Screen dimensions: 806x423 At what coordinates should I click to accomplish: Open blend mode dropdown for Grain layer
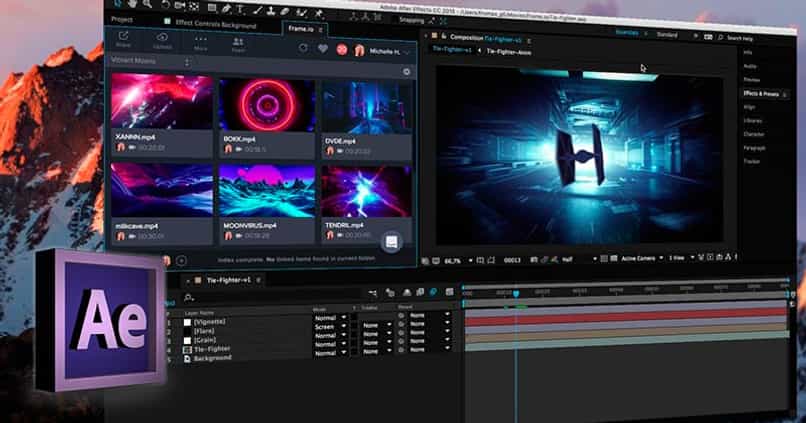[330, 335]
